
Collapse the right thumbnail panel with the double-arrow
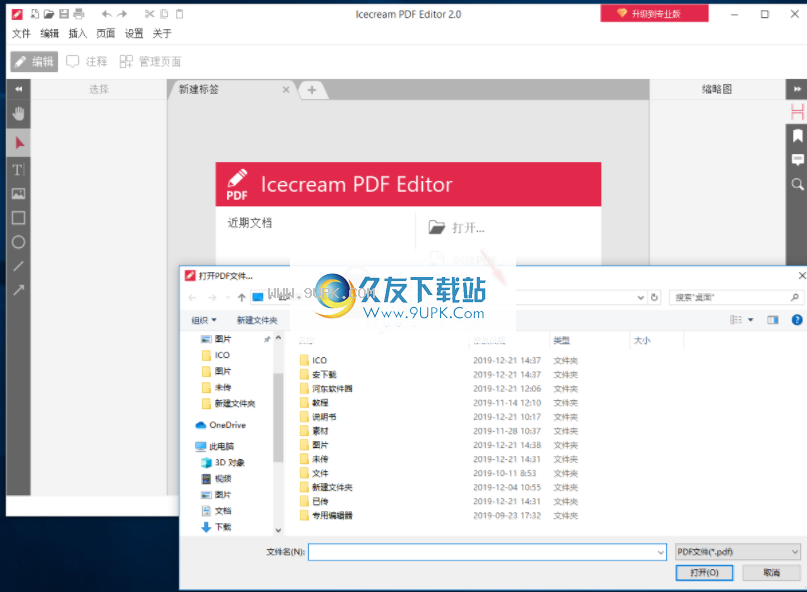[x=797, y=89]
